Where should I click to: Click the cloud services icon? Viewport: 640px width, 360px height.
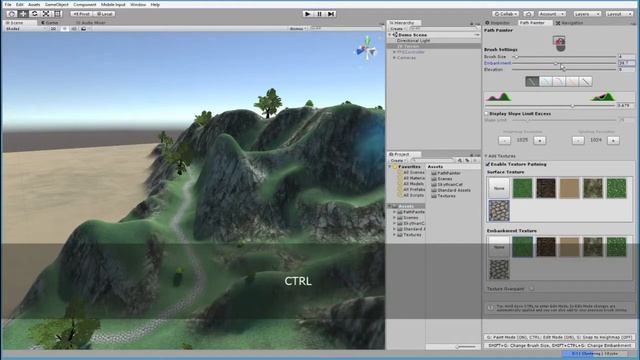(528, 14)
